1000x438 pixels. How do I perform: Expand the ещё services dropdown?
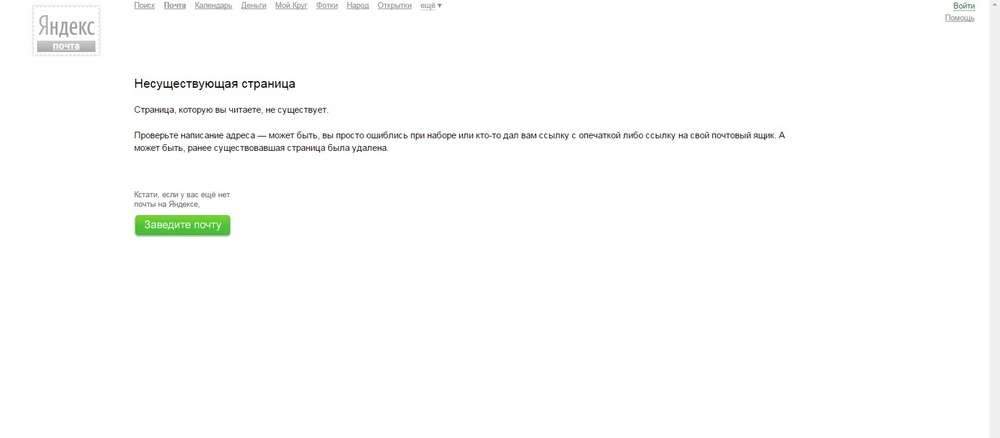click(x=431, y=5)
